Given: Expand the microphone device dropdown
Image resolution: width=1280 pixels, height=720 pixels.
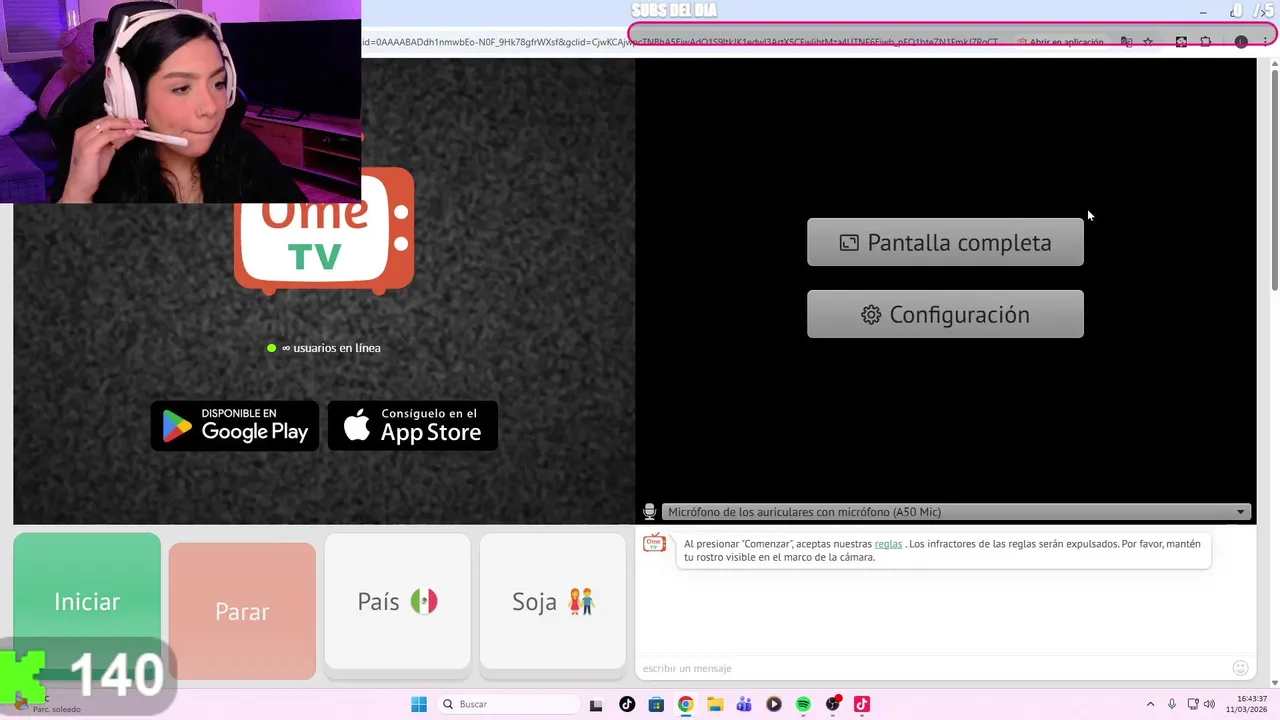Looking at the screenshot, I should [957, 512].
